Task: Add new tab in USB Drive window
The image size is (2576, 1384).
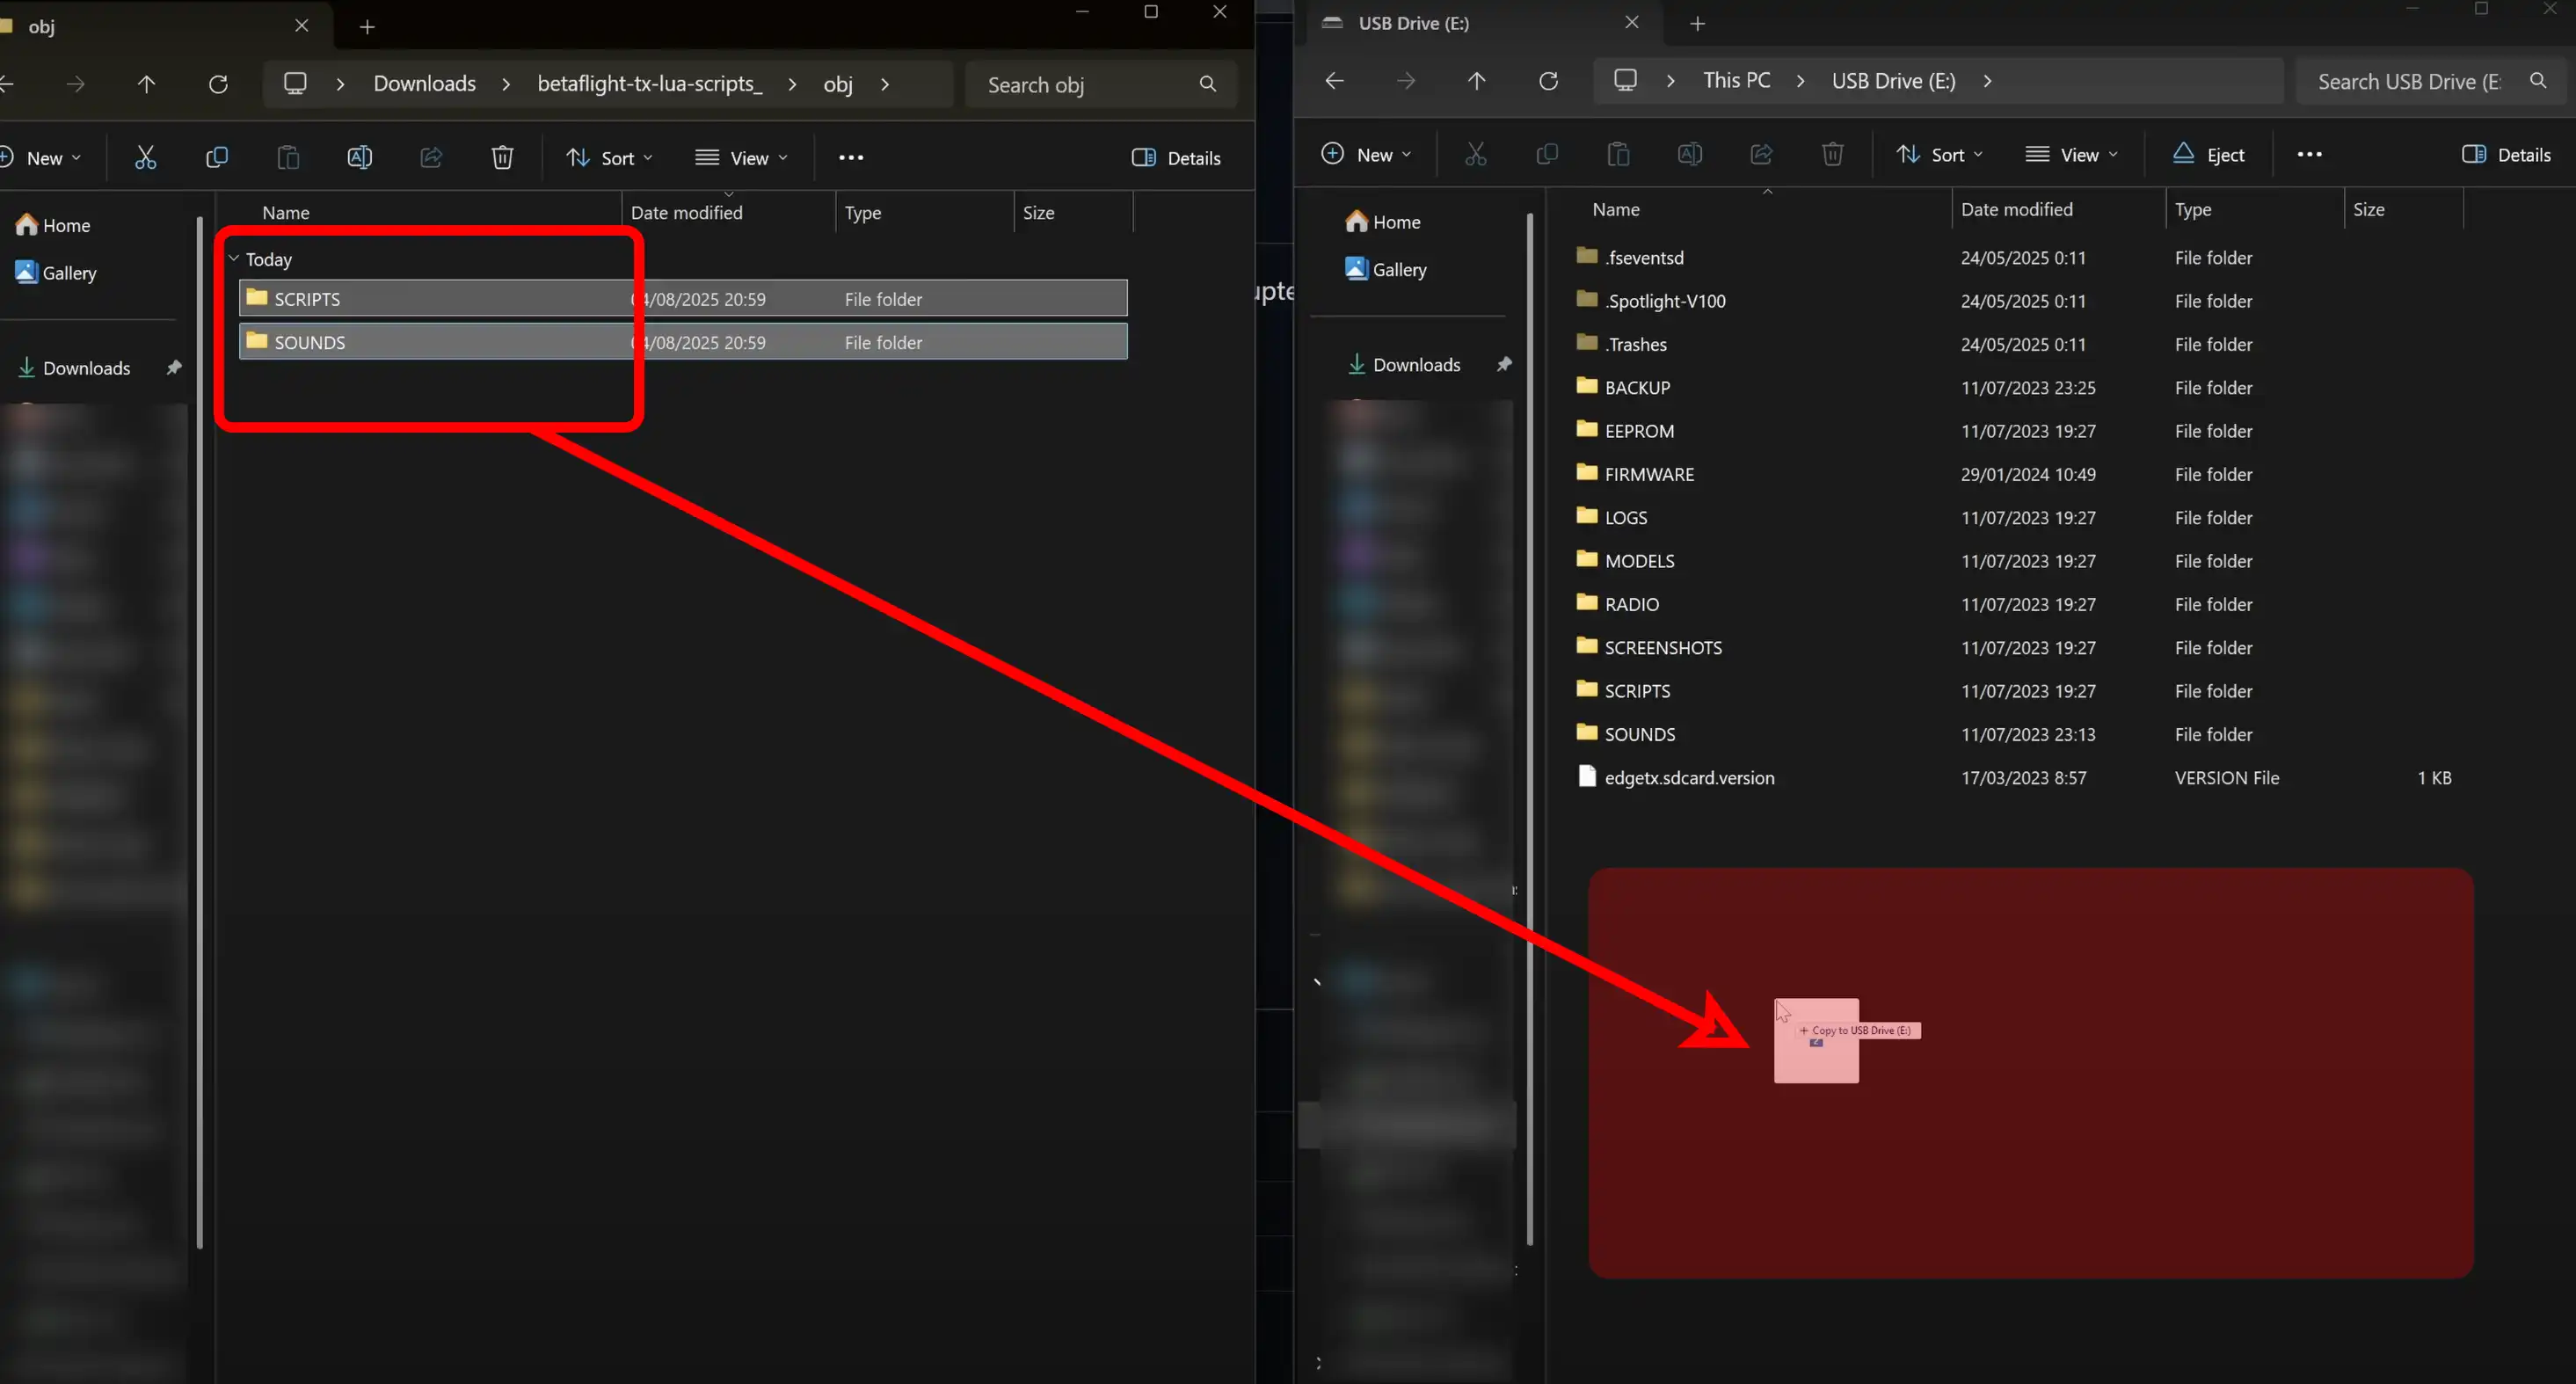Action: [x=1697, y=23]
